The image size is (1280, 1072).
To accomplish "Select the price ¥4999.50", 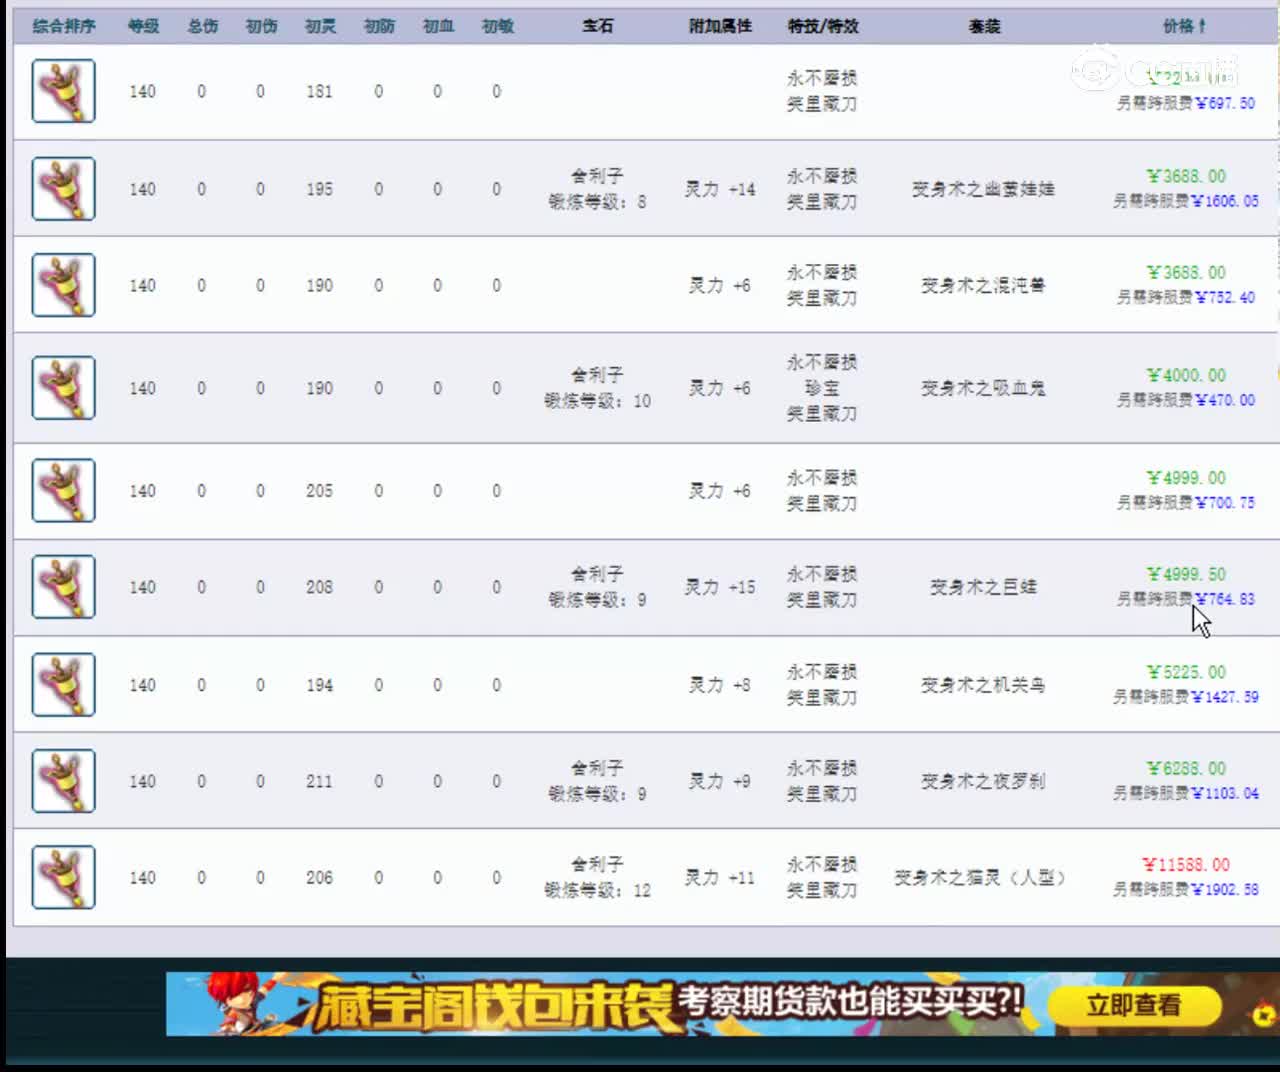I will tap(1186, 574).
